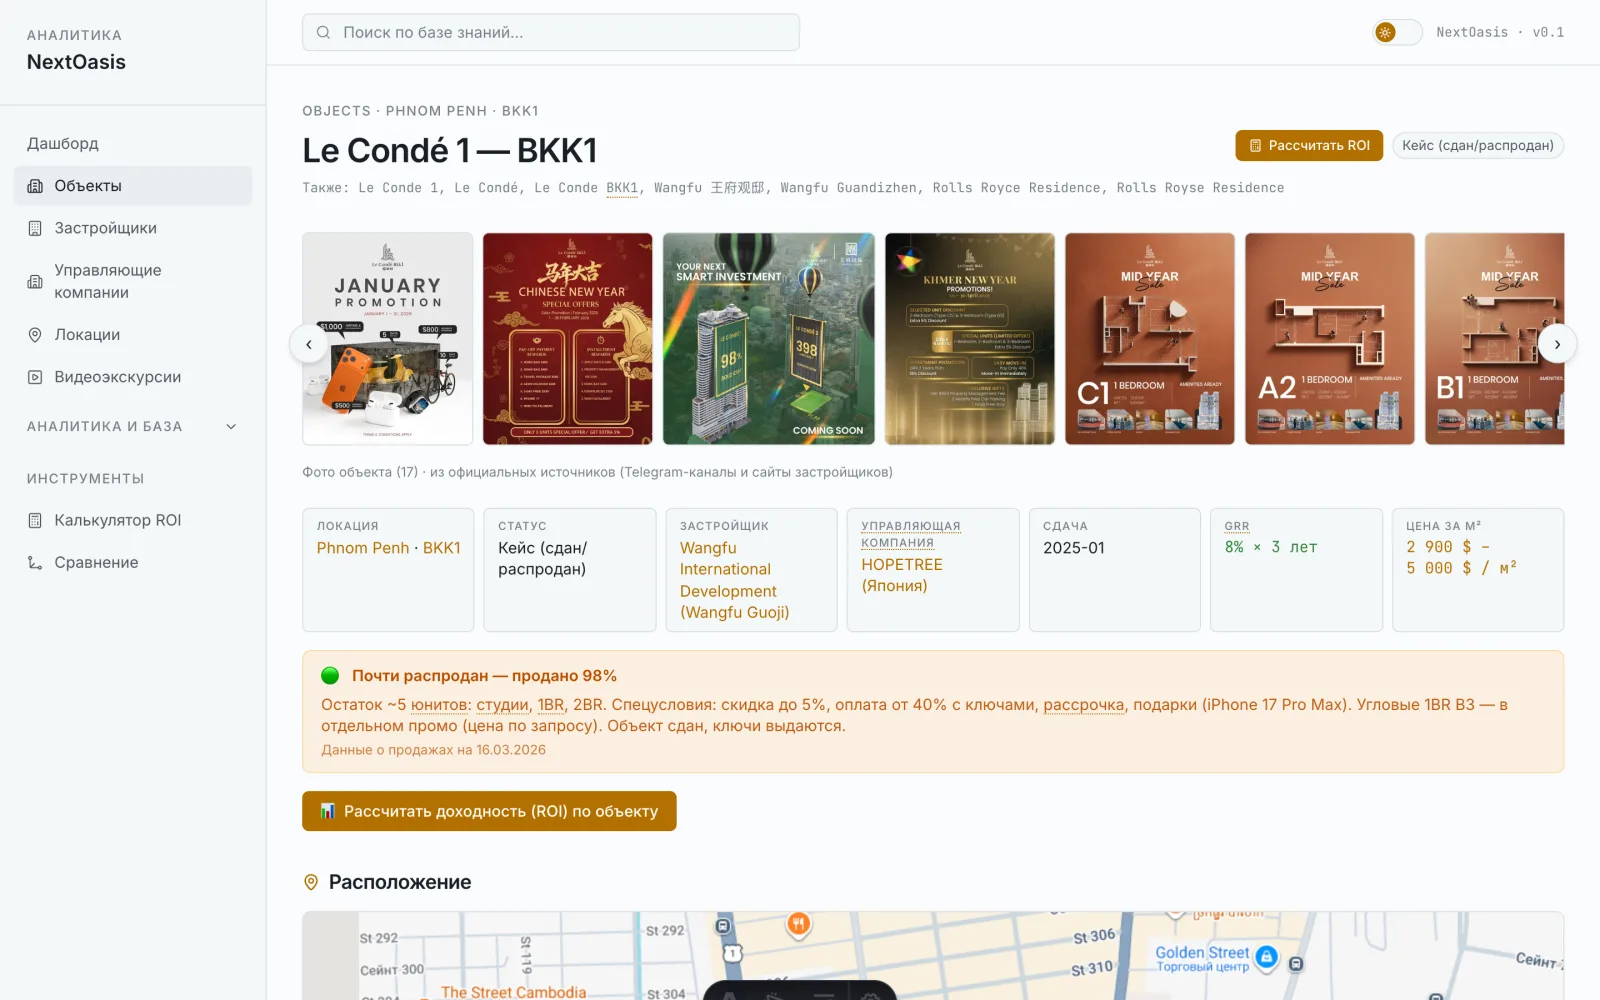This screenshot has width=1600, height=1000.
Task: Open the Phnom Penh · BKK1 location link
Action: pos(389,548)
